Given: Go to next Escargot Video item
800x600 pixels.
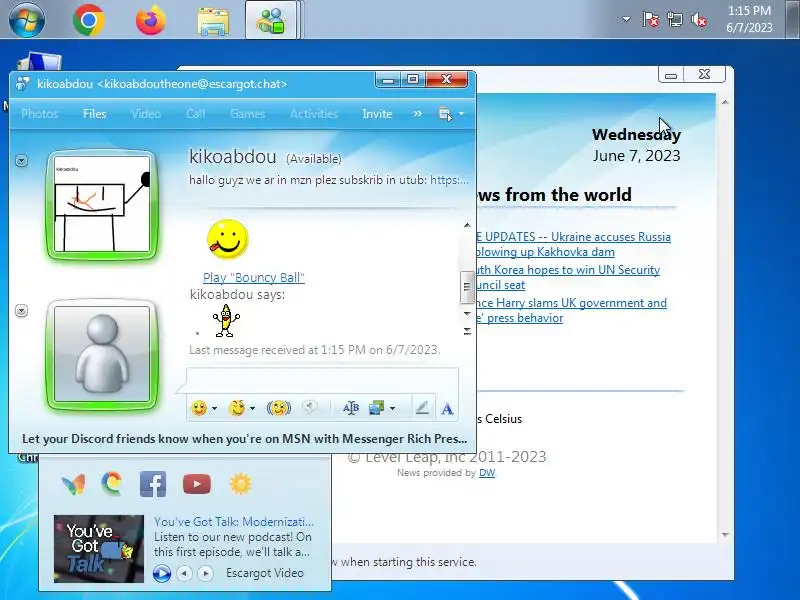Looking at the screenshot, I should [206, 573].
